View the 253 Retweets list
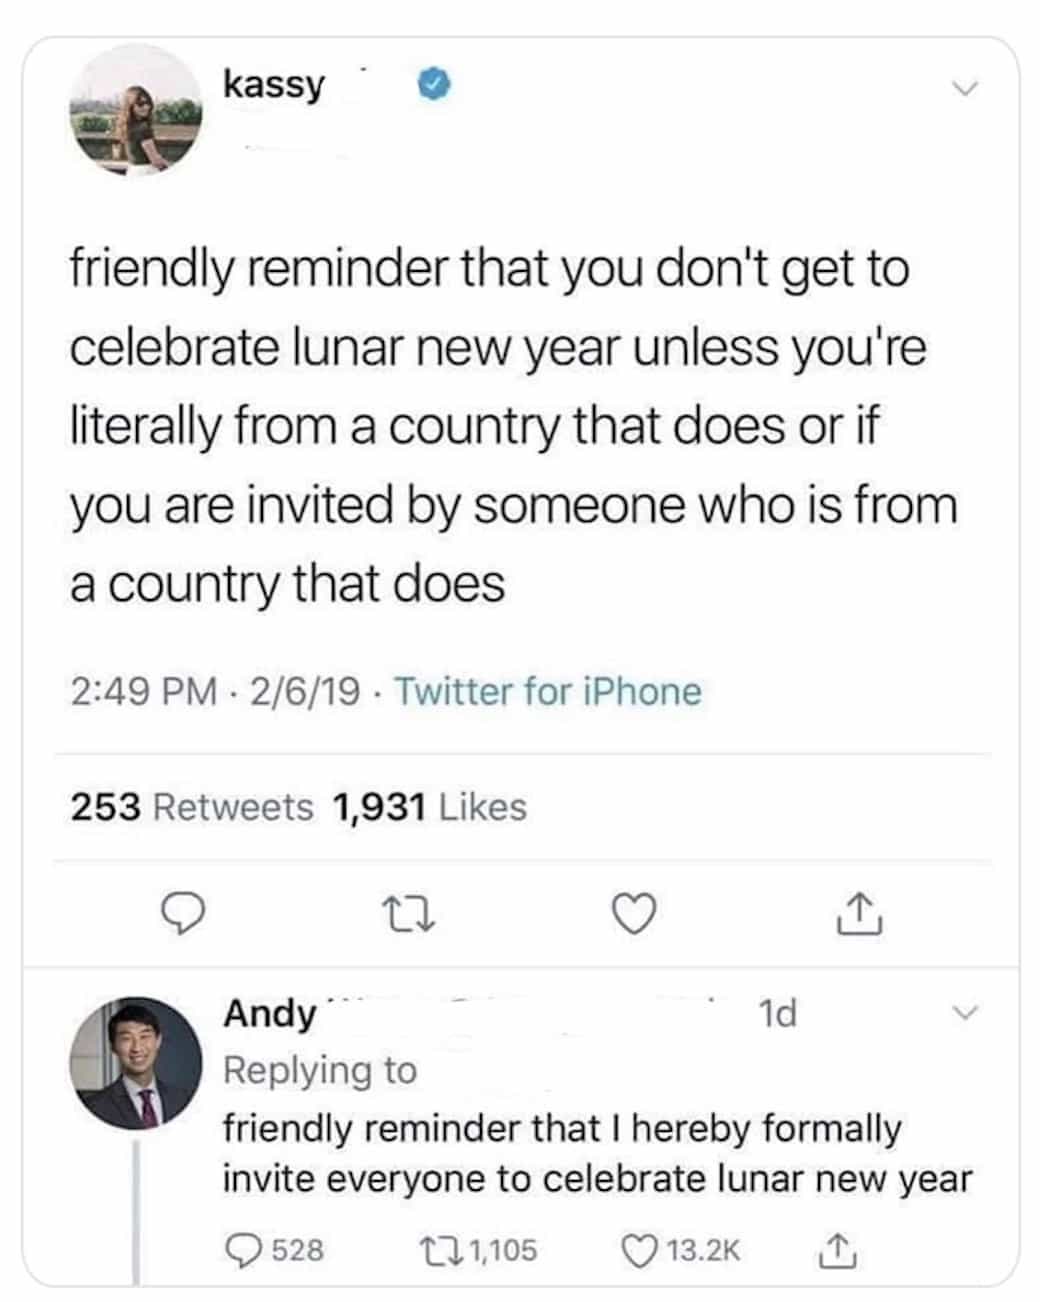Viewport: 1040px width, 1302px height. pos(191,806)
